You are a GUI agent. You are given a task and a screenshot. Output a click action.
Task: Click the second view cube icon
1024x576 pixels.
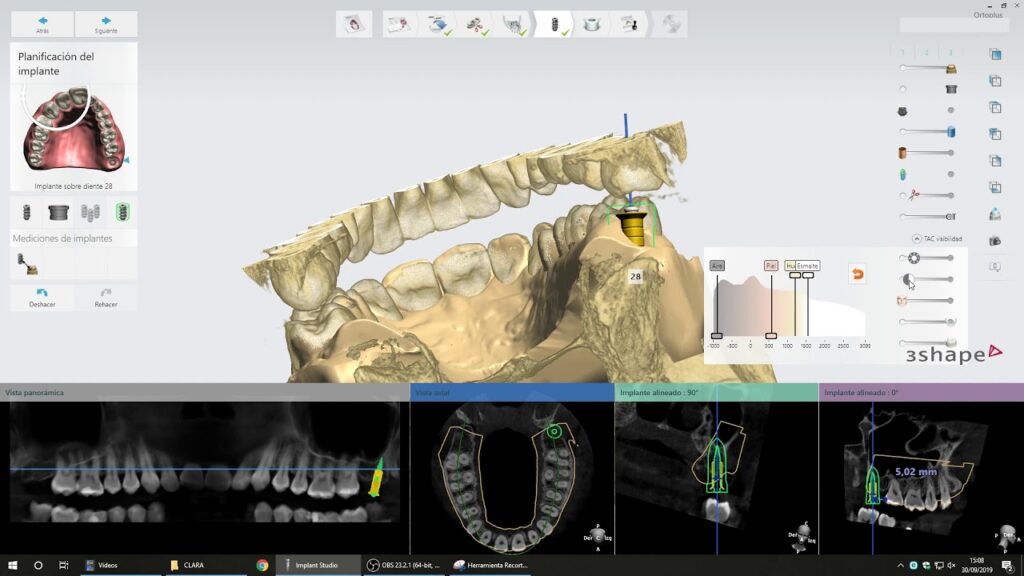[x=995, y=81]
